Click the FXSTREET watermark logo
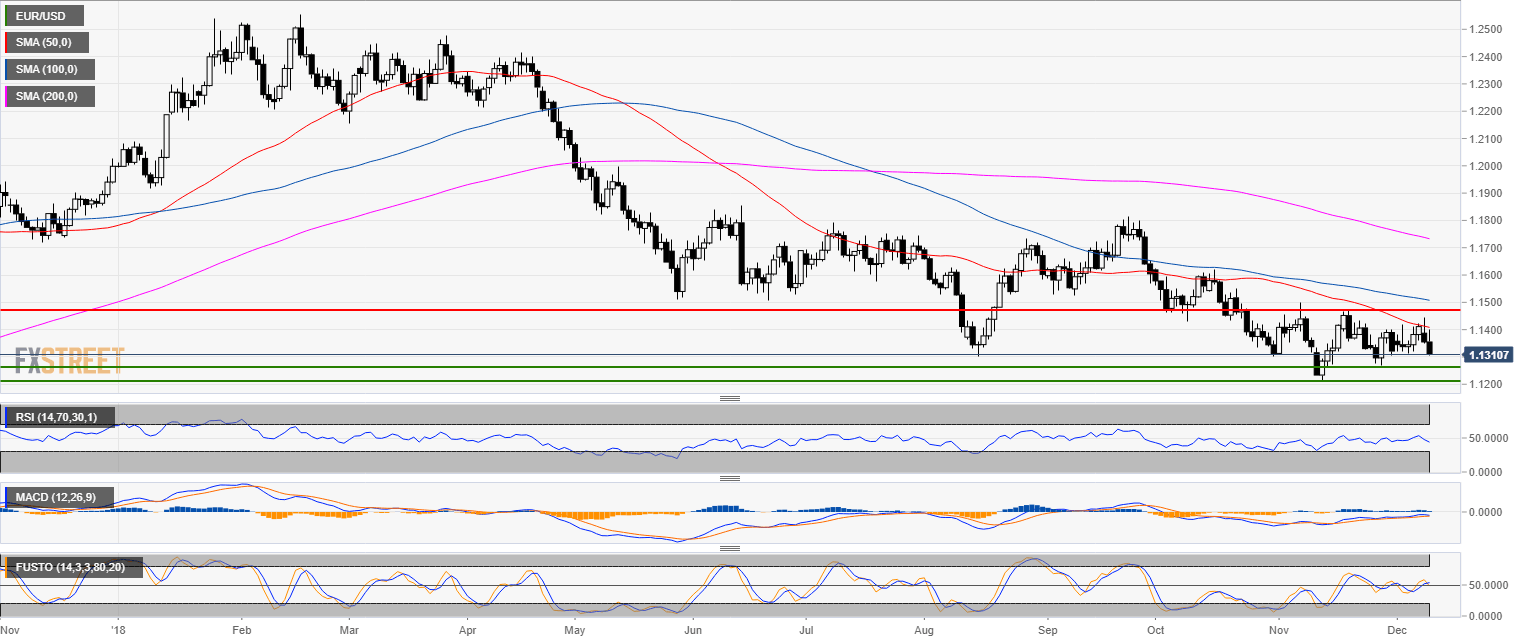Screen dimensions: 1531x643 click(x=69, y=360)
